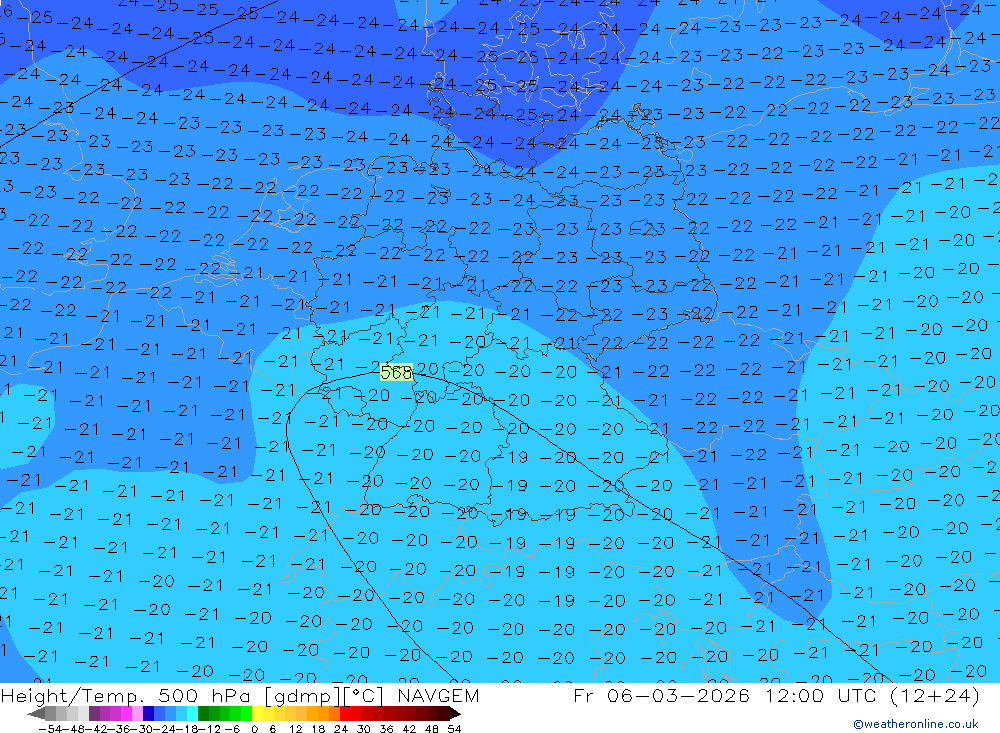Click the 0 legend scale label
Viewport: 1000px width, 733px height.
pyautogui.click(x=254, y=729)
